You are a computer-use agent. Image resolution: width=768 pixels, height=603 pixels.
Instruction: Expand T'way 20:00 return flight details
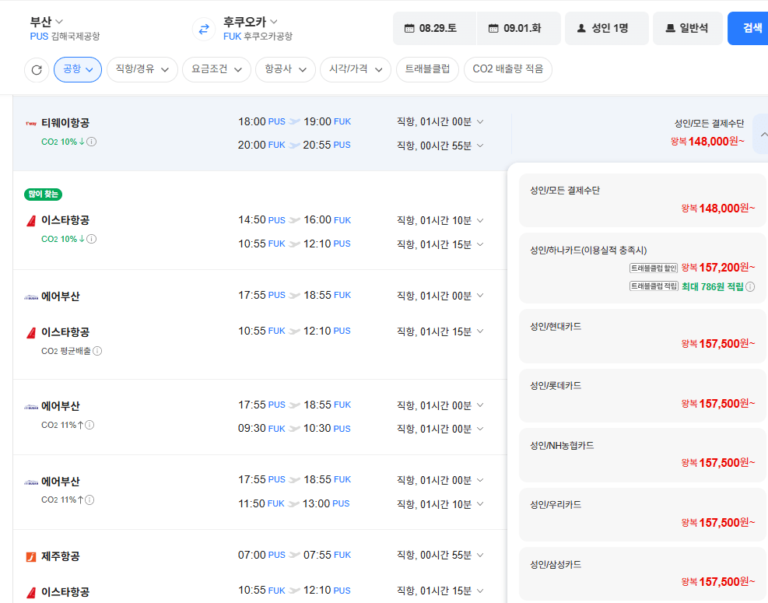point(480,145)
